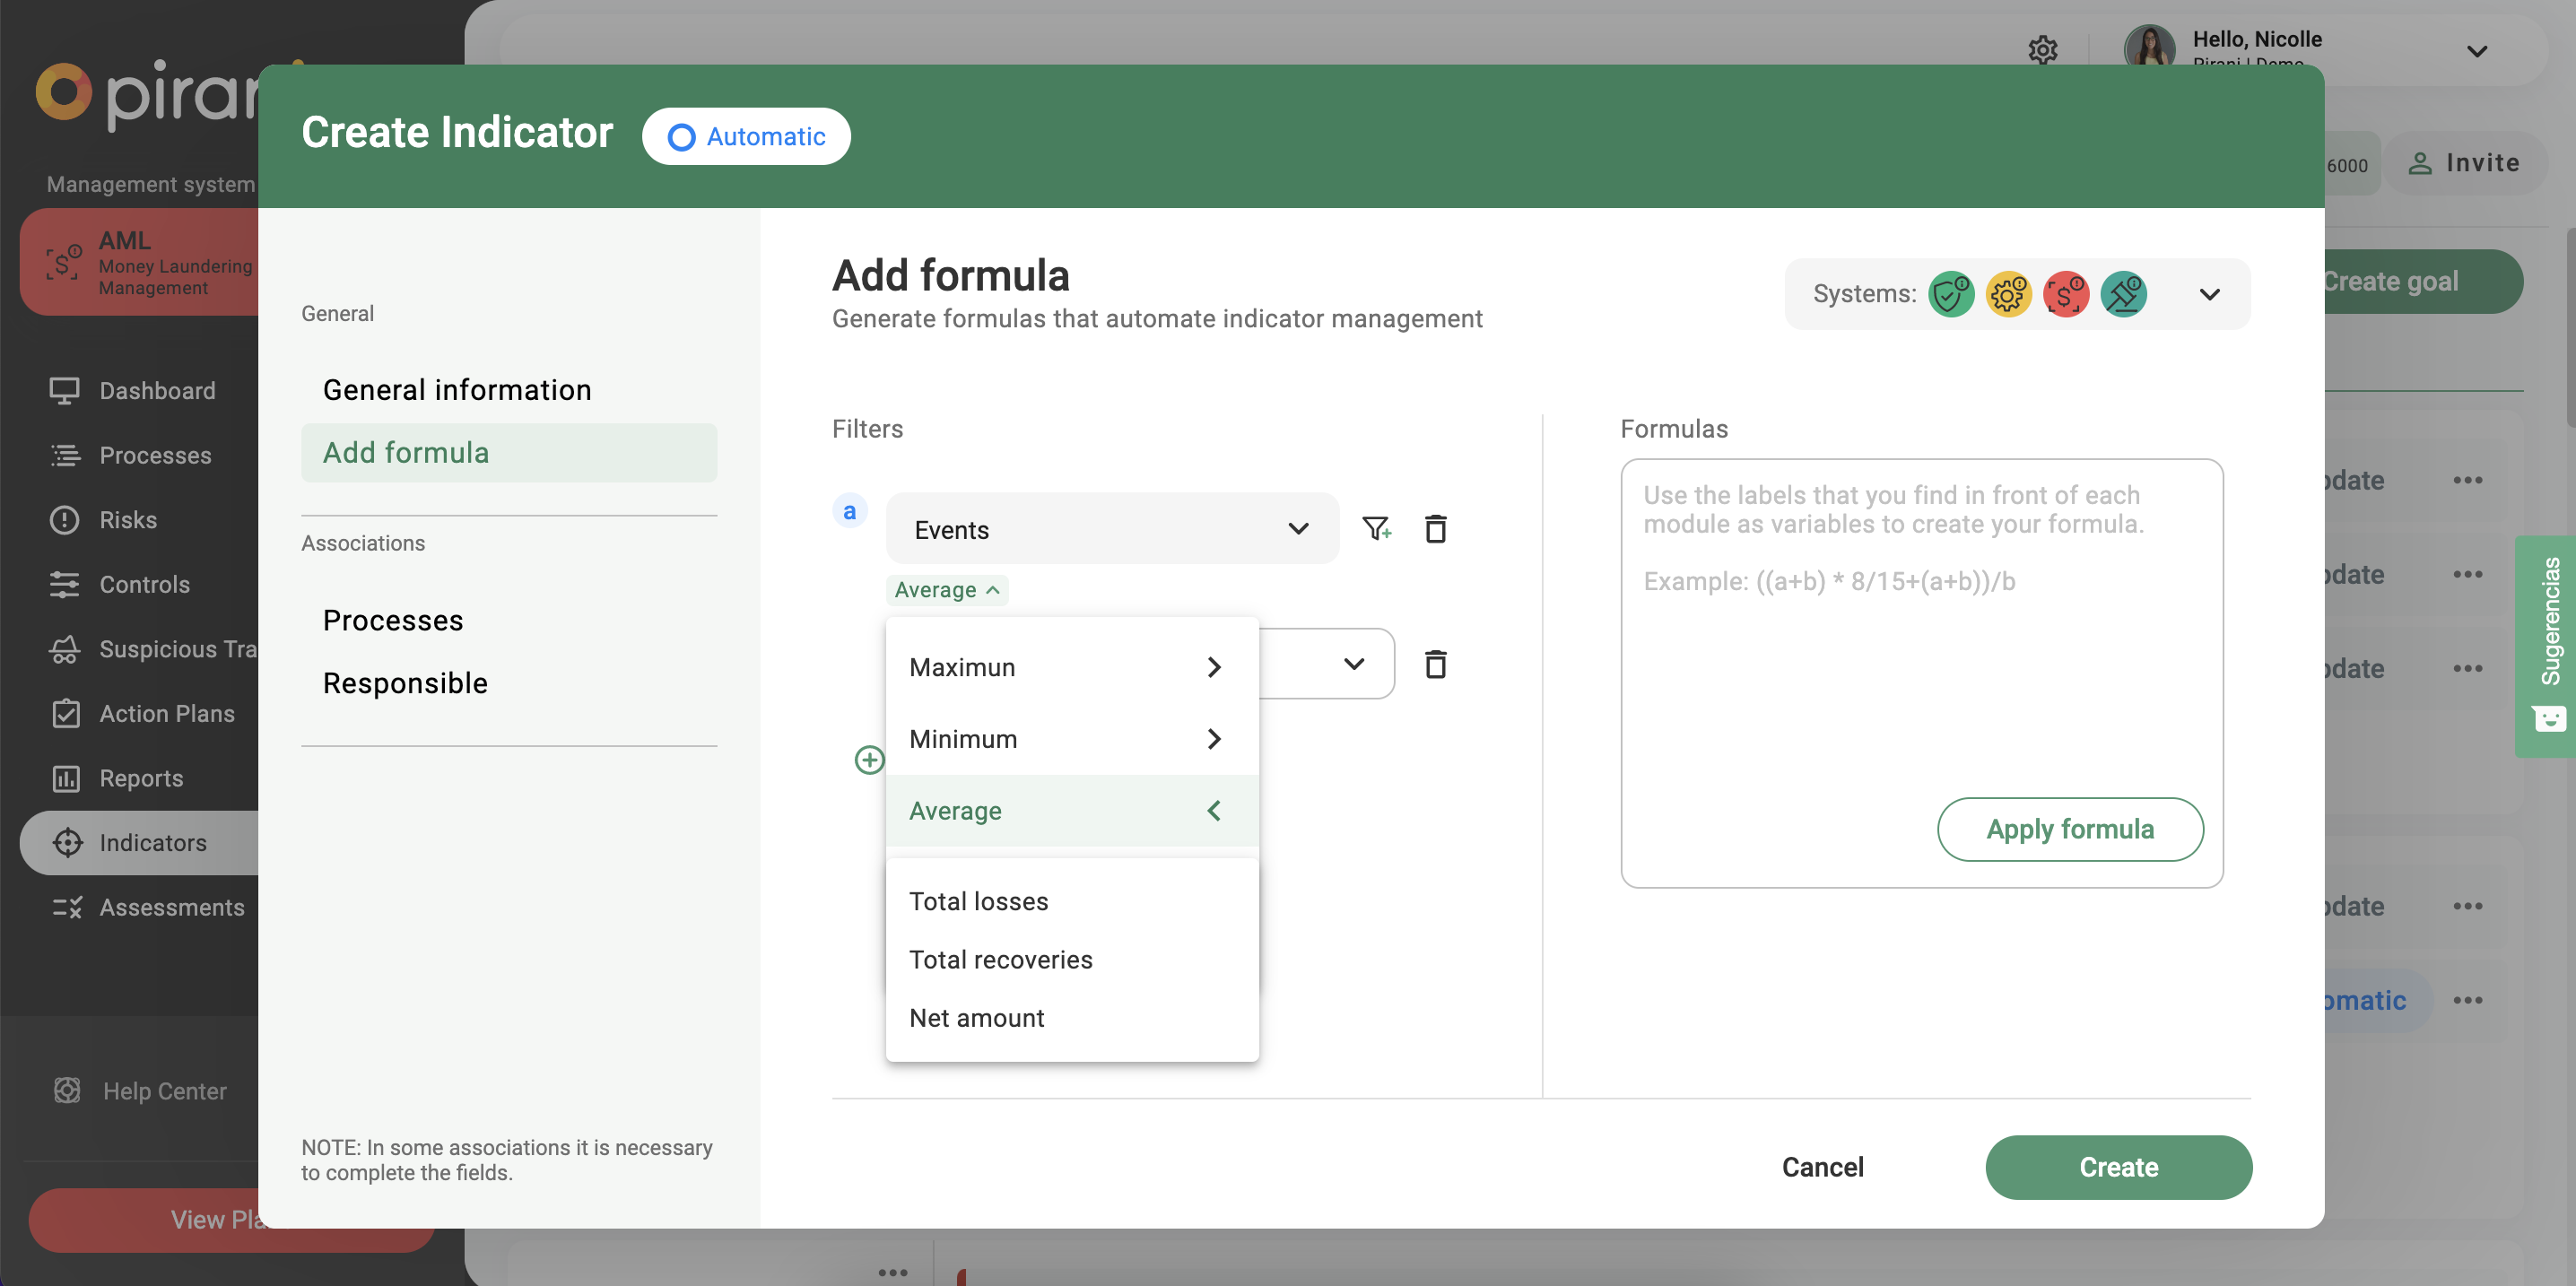This screenshot has width=2576, height=1286.
Task: Toggle the Automatic indicator option
Action: coord(746,136)
